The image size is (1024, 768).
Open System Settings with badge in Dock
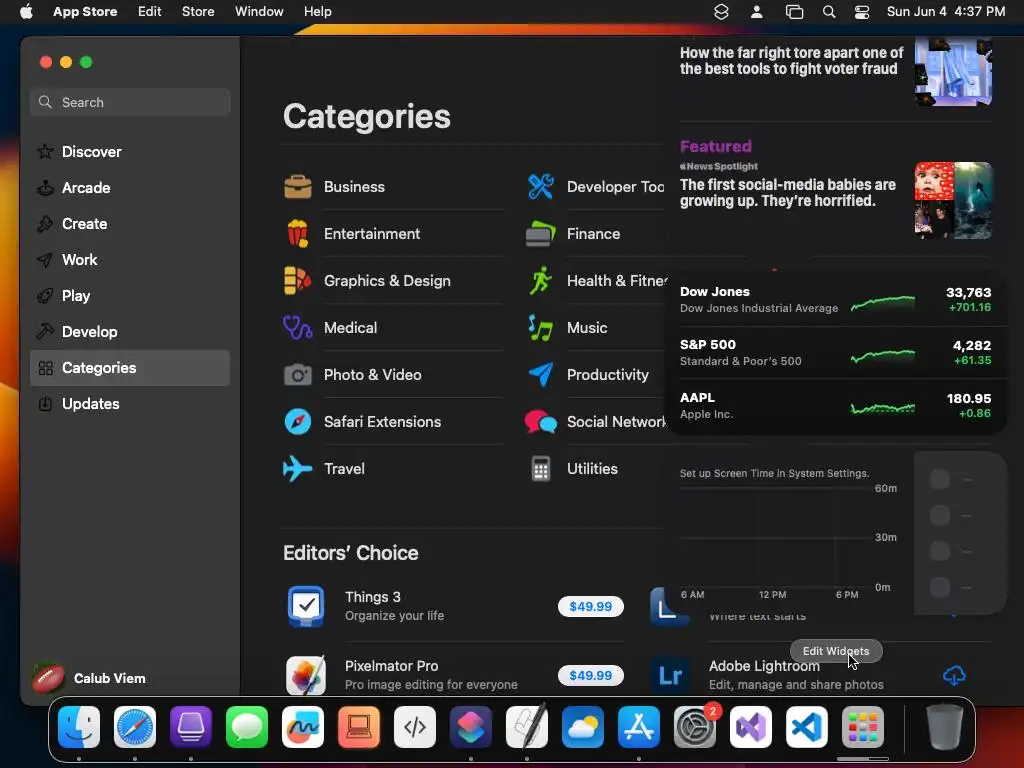click(695, 727)
